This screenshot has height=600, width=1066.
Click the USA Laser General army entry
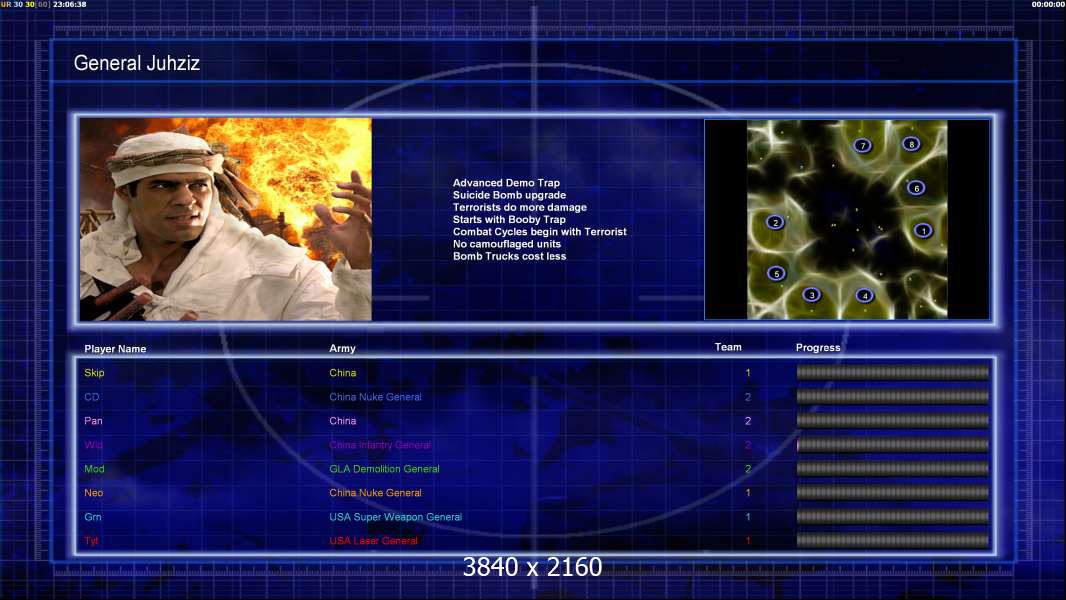(373, 541)
